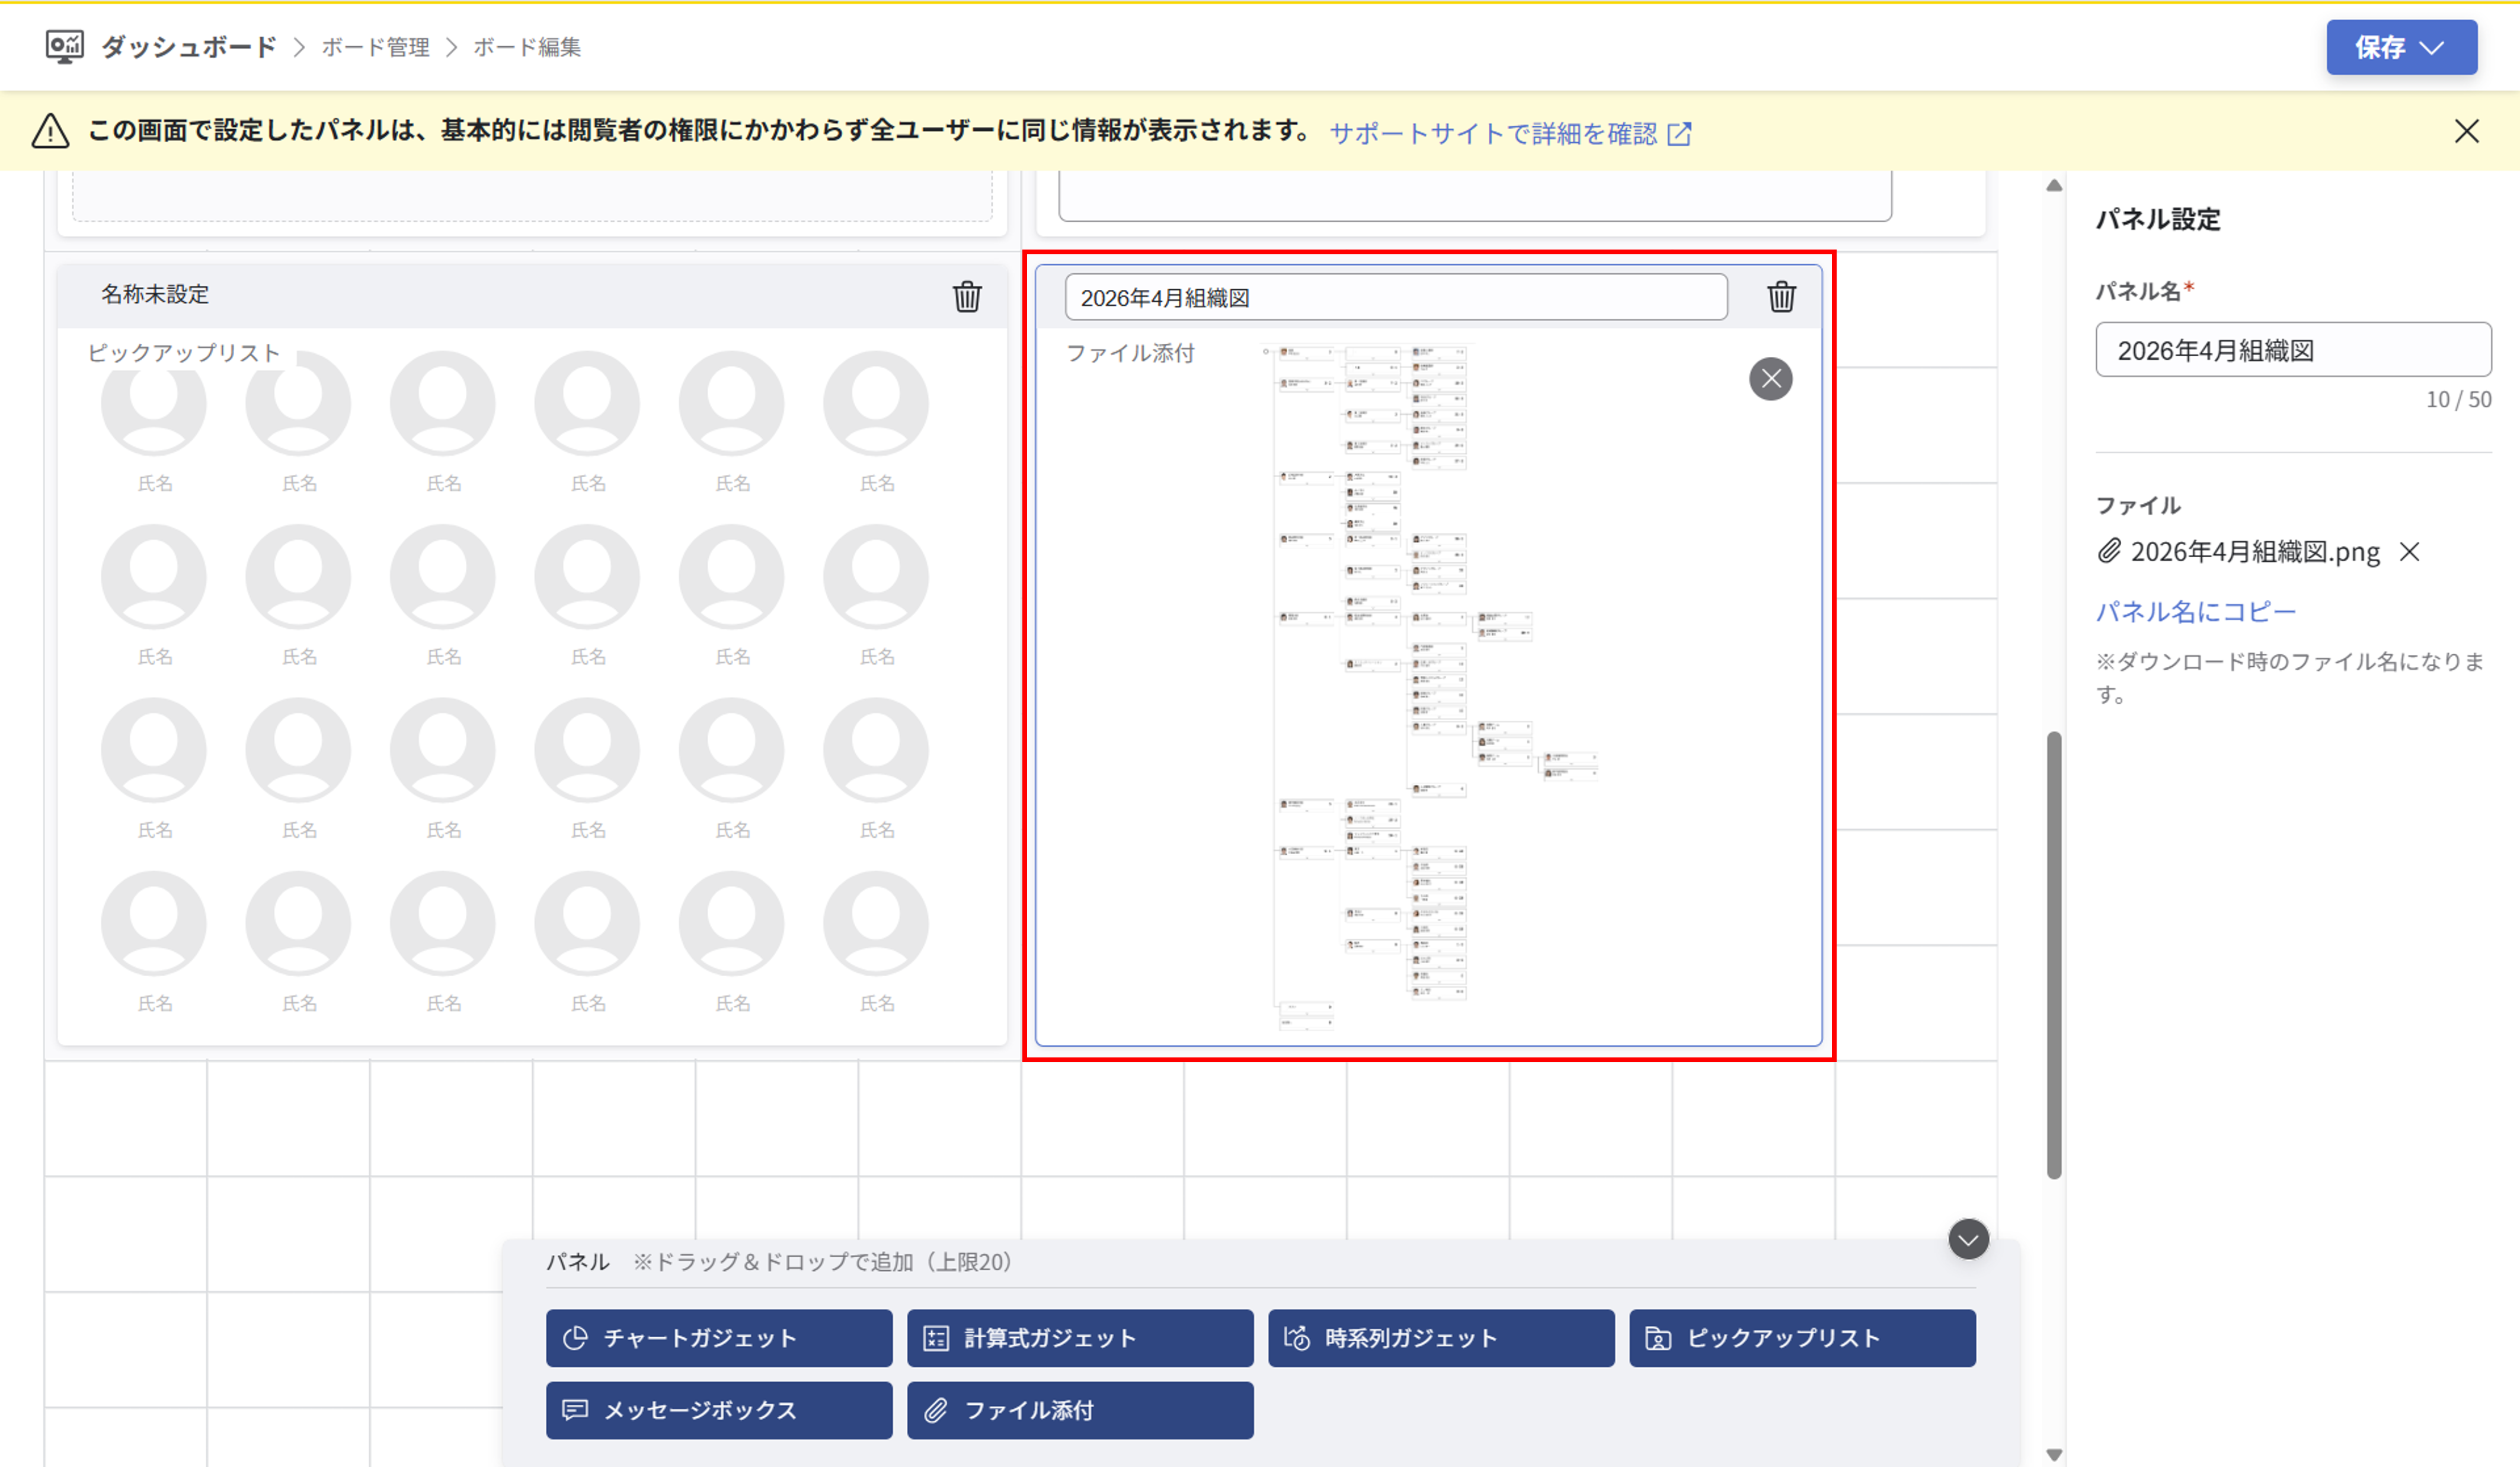Select the ピックアップリスト panel button
The image size is (2520, 1467).
tap(1802, 1338)
